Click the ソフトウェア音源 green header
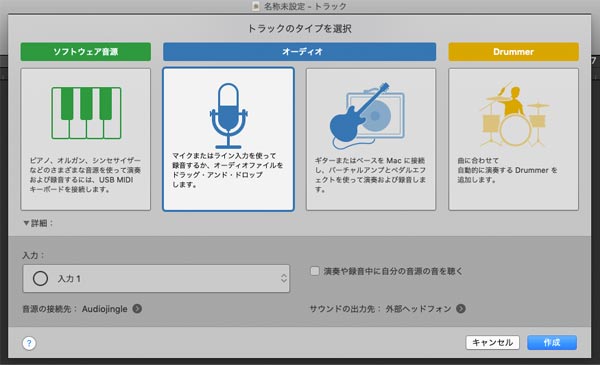 tap(86, 52)
